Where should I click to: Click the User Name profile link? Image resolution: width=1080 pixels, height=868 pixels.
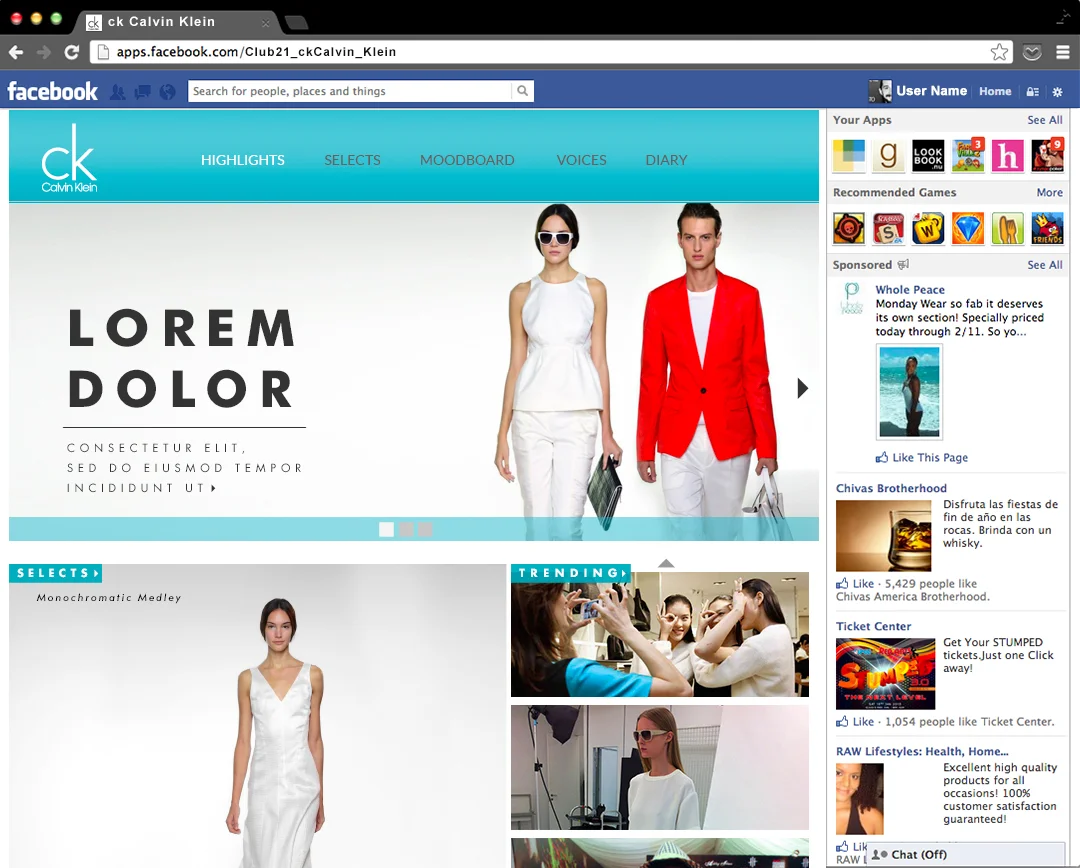[x=931, y=91]
